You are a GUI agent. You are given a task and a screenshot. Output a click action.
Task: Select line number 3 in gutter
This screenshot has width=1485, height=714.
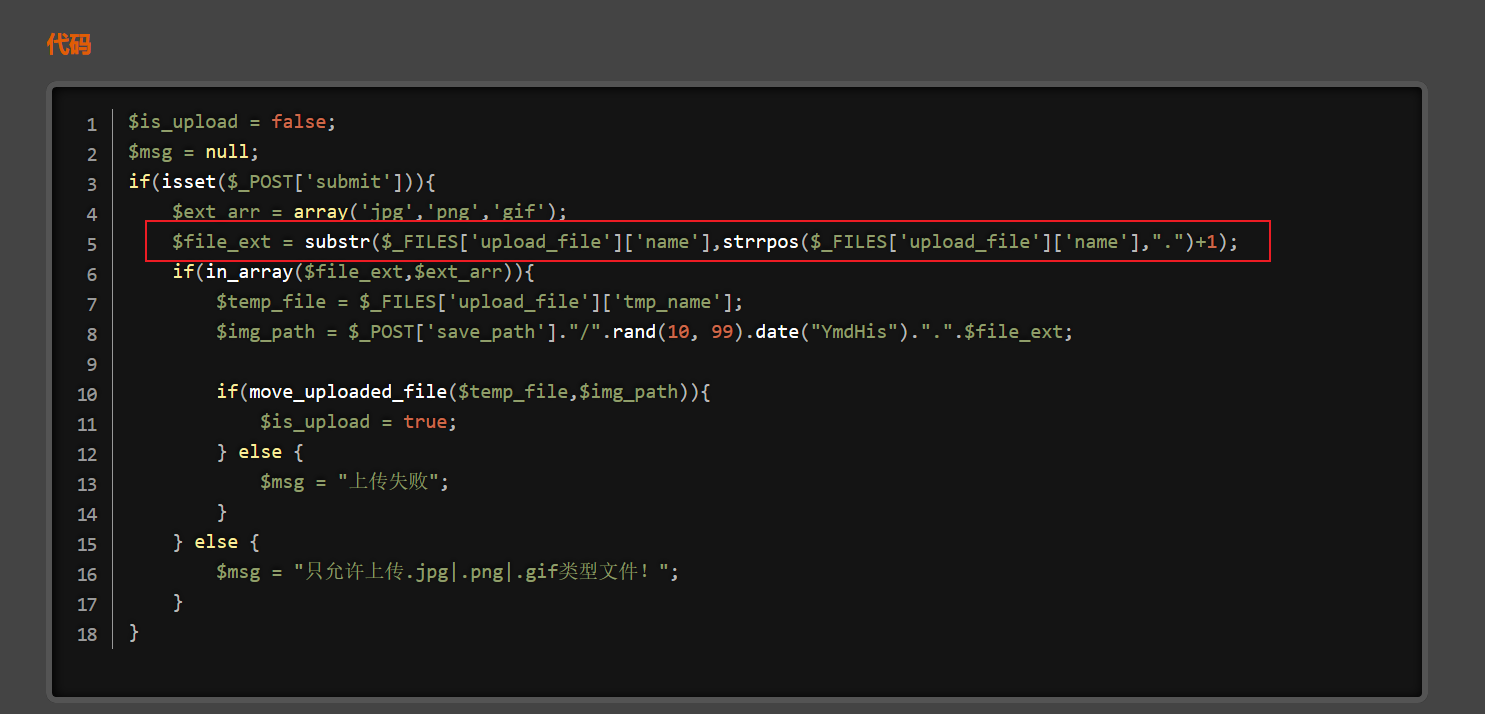(92, 184)
